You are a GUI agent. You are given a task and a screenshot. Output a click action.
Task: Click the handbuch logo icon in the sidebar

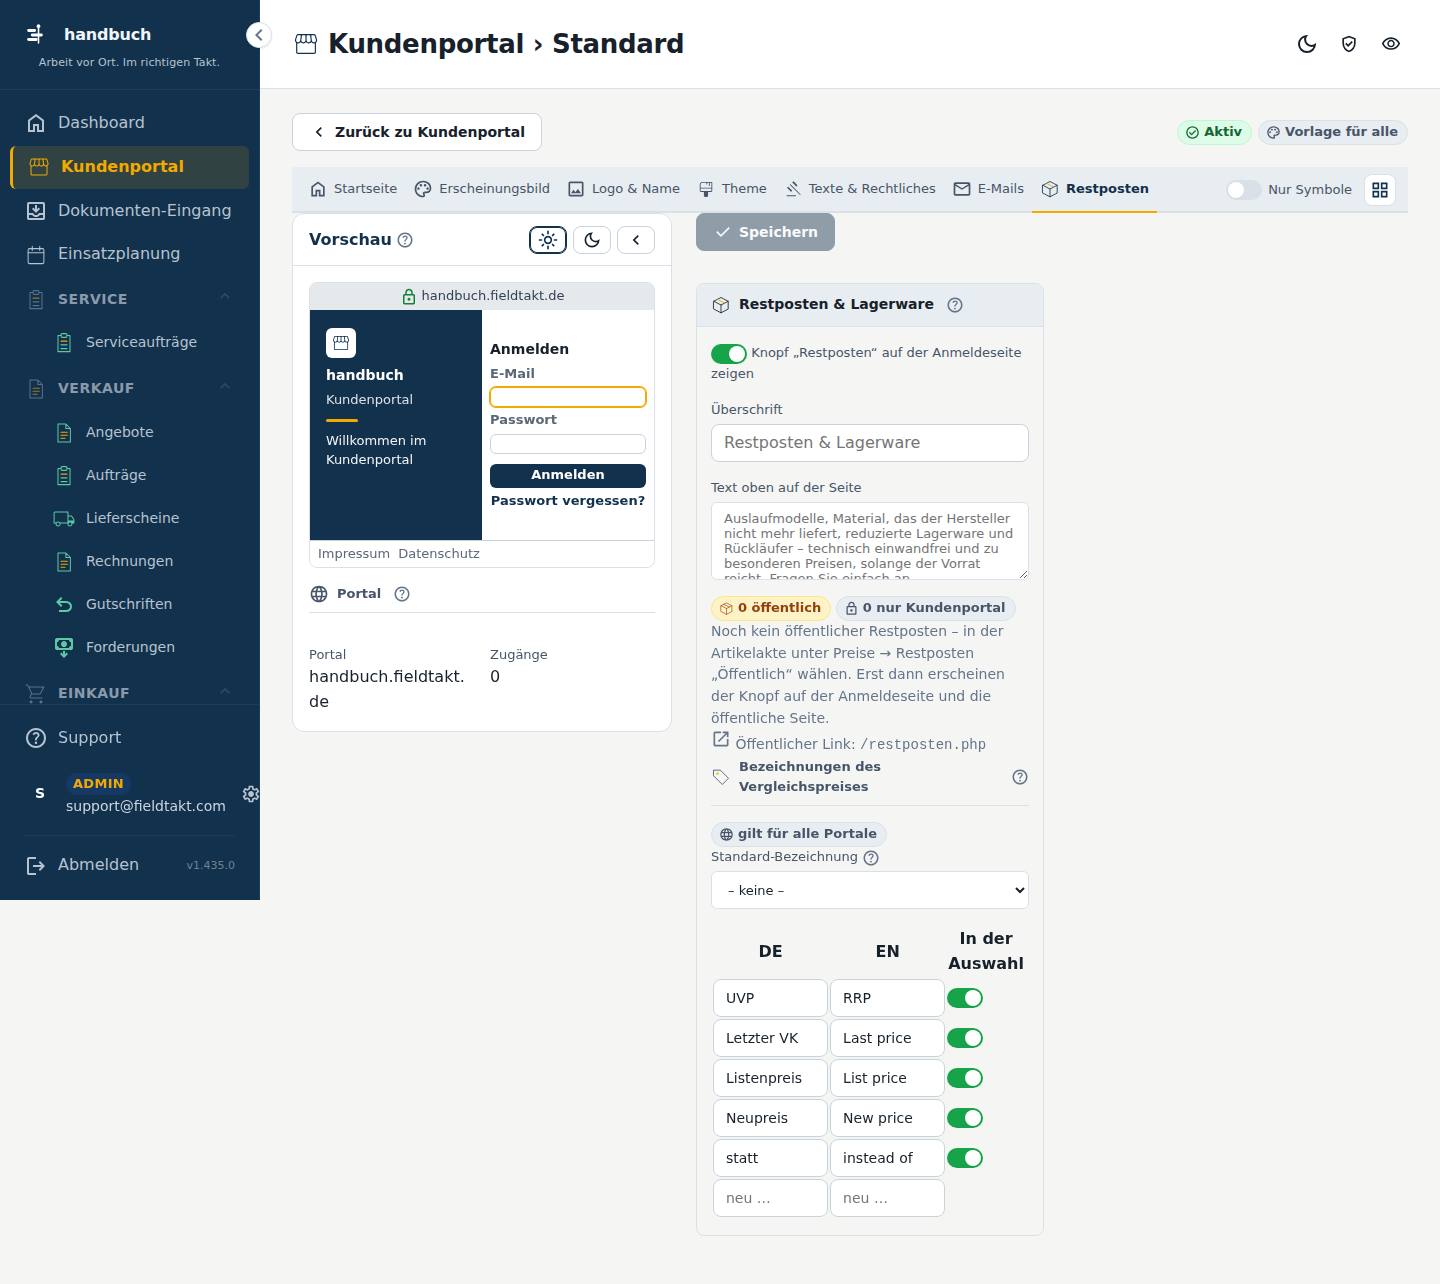[35, 34]
